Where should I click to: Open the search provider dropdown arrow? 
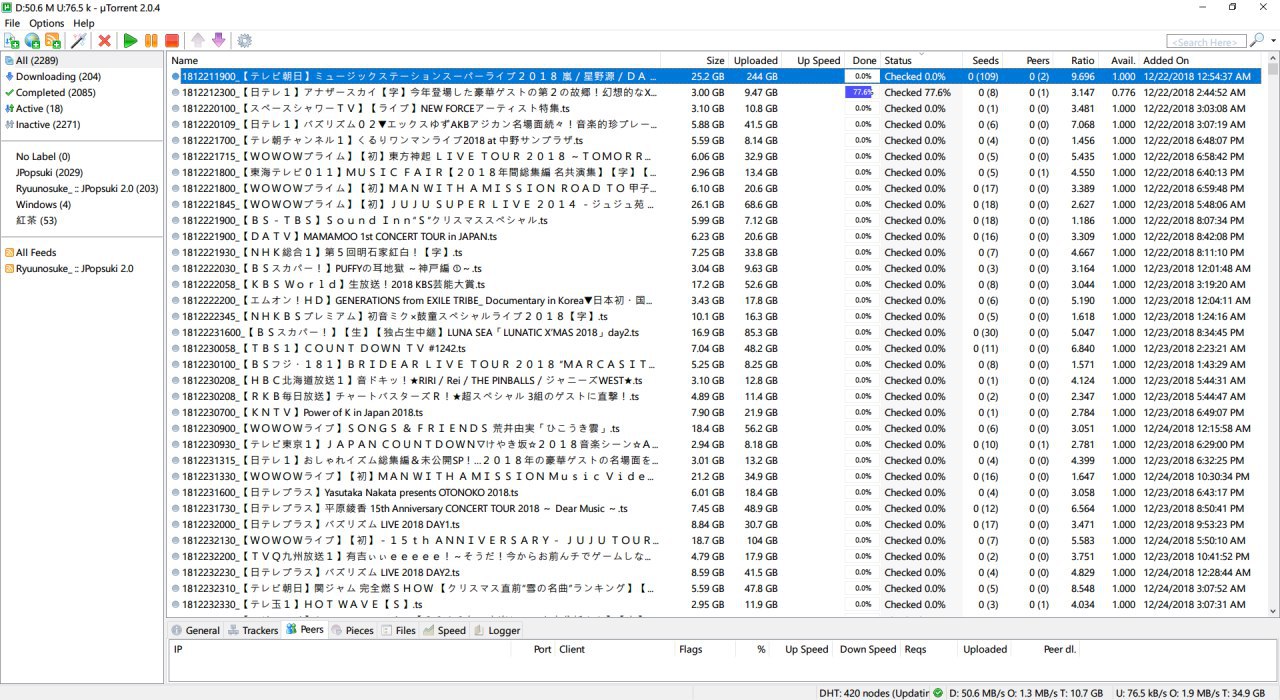click(1272, 41)
